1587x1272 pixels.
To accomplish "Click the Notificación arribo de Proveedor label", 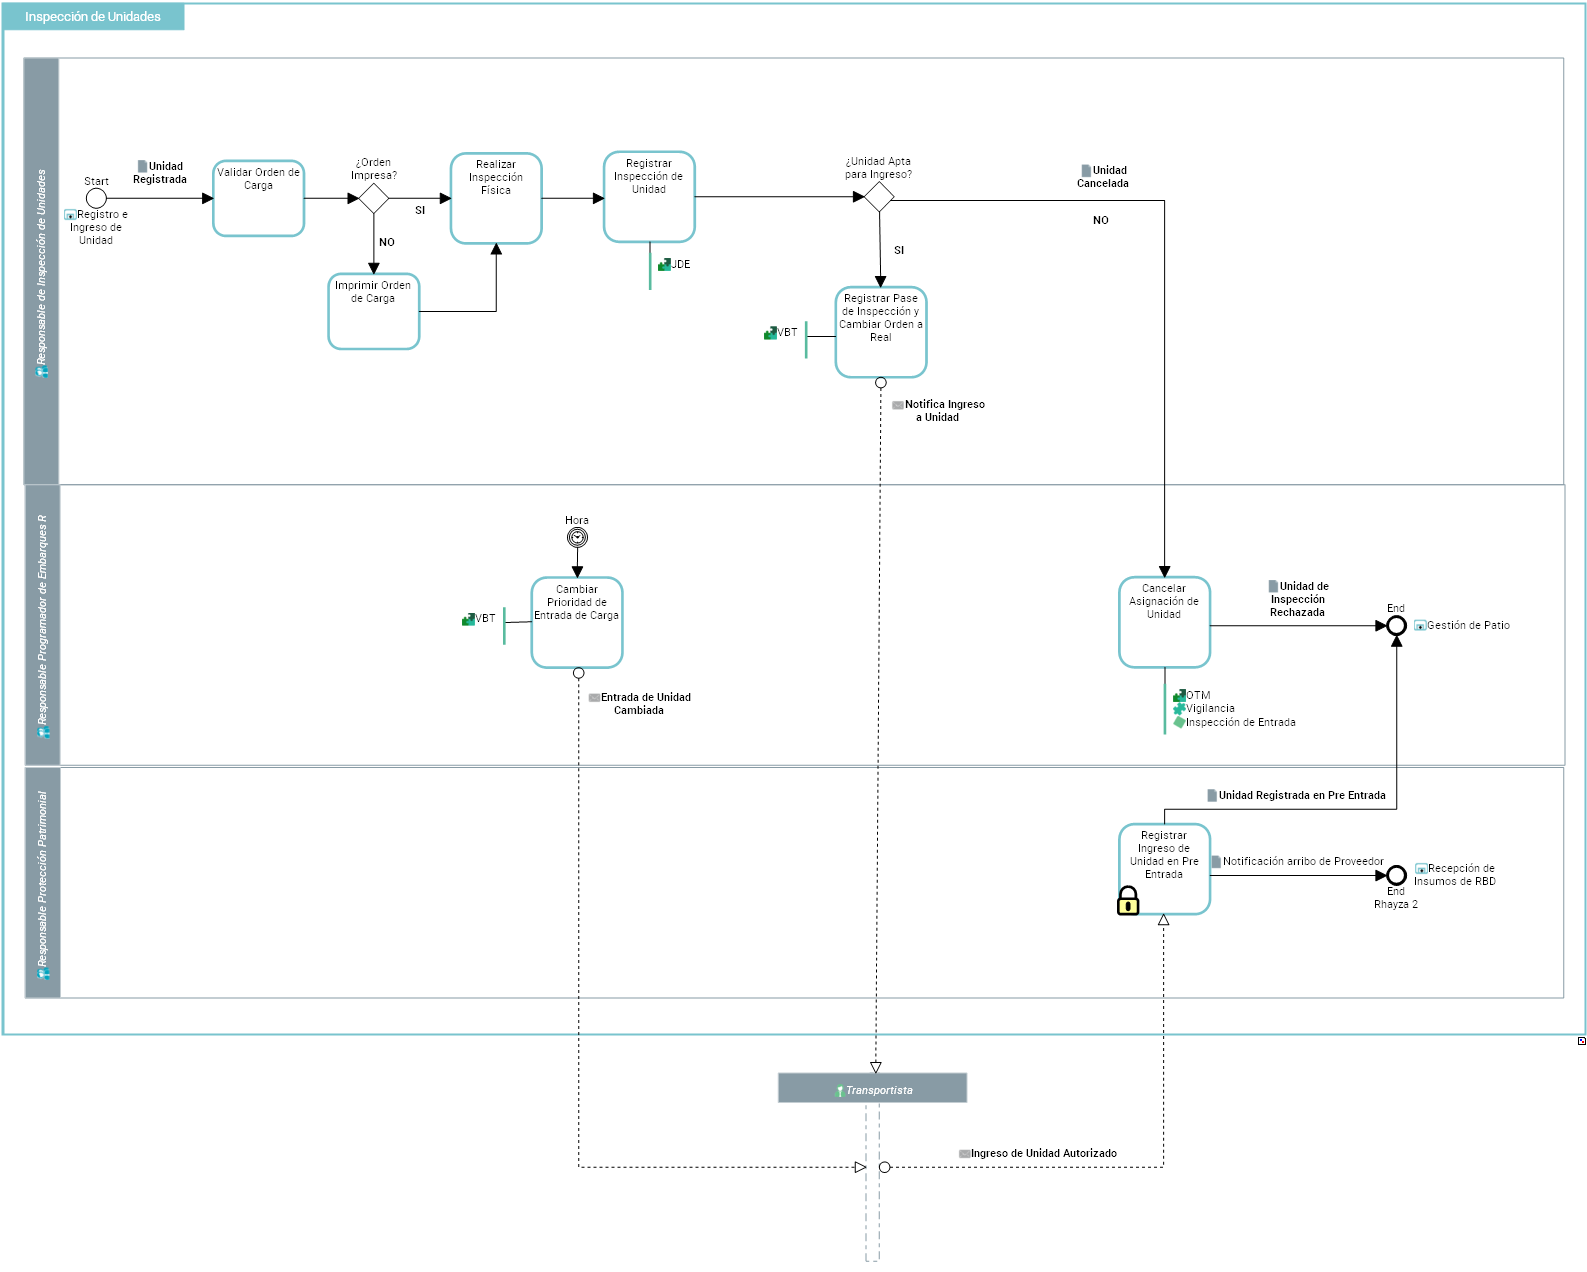I will tap(1303, 862).
